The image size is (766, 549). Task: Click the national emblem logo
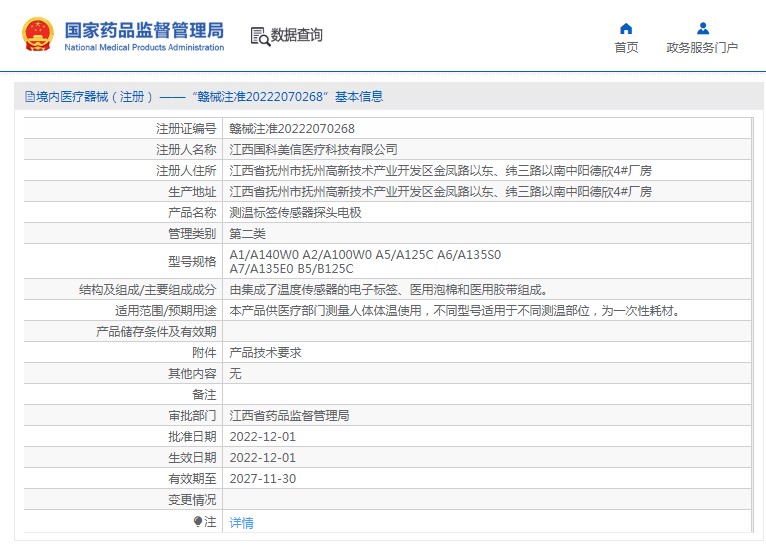pos(38,34)
